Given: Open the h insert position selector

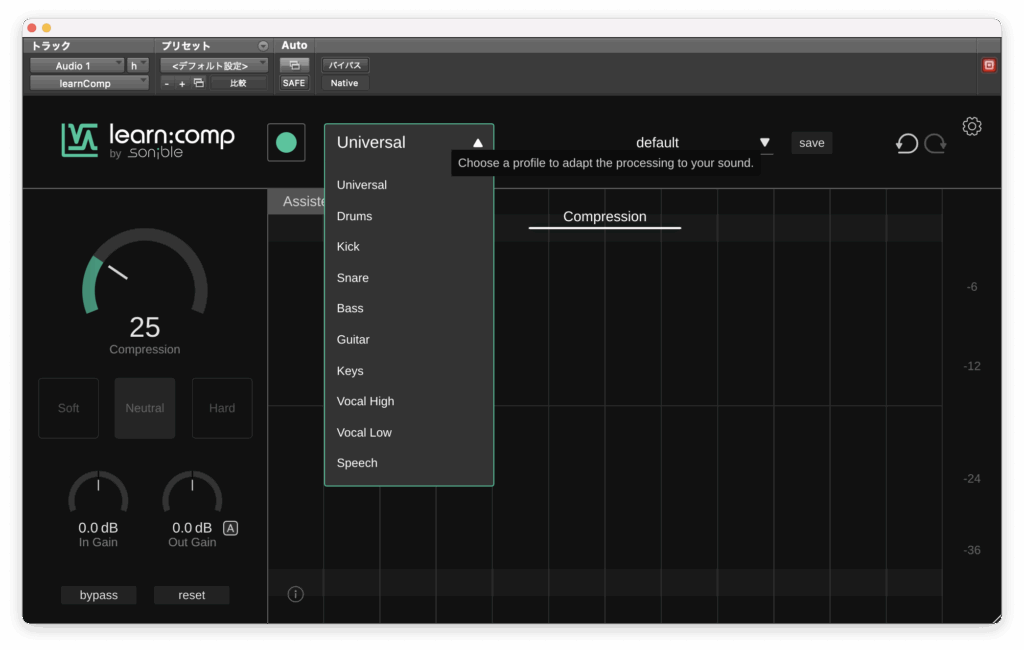Looking at the screenshot, I should click(138, 65).
